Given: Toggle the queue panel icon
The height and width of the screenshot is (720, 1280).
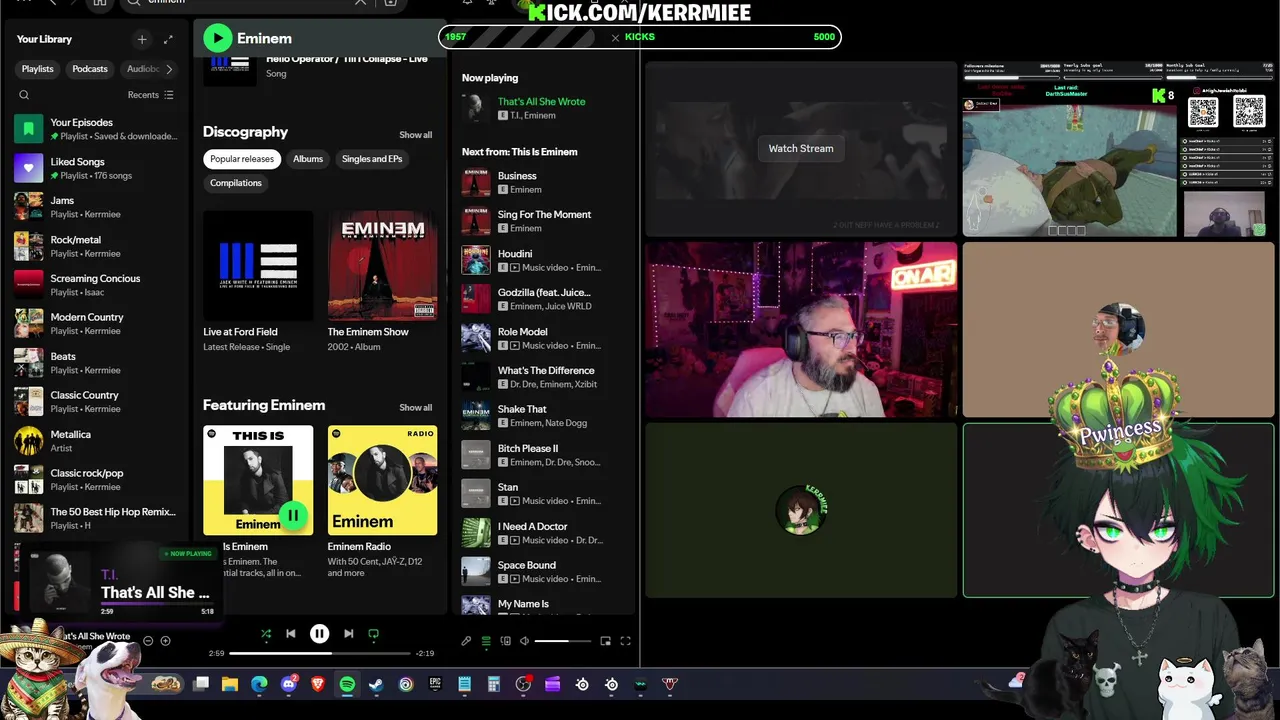Looking at the screenshot, I should pyautogui.click(x=486, y=641).
